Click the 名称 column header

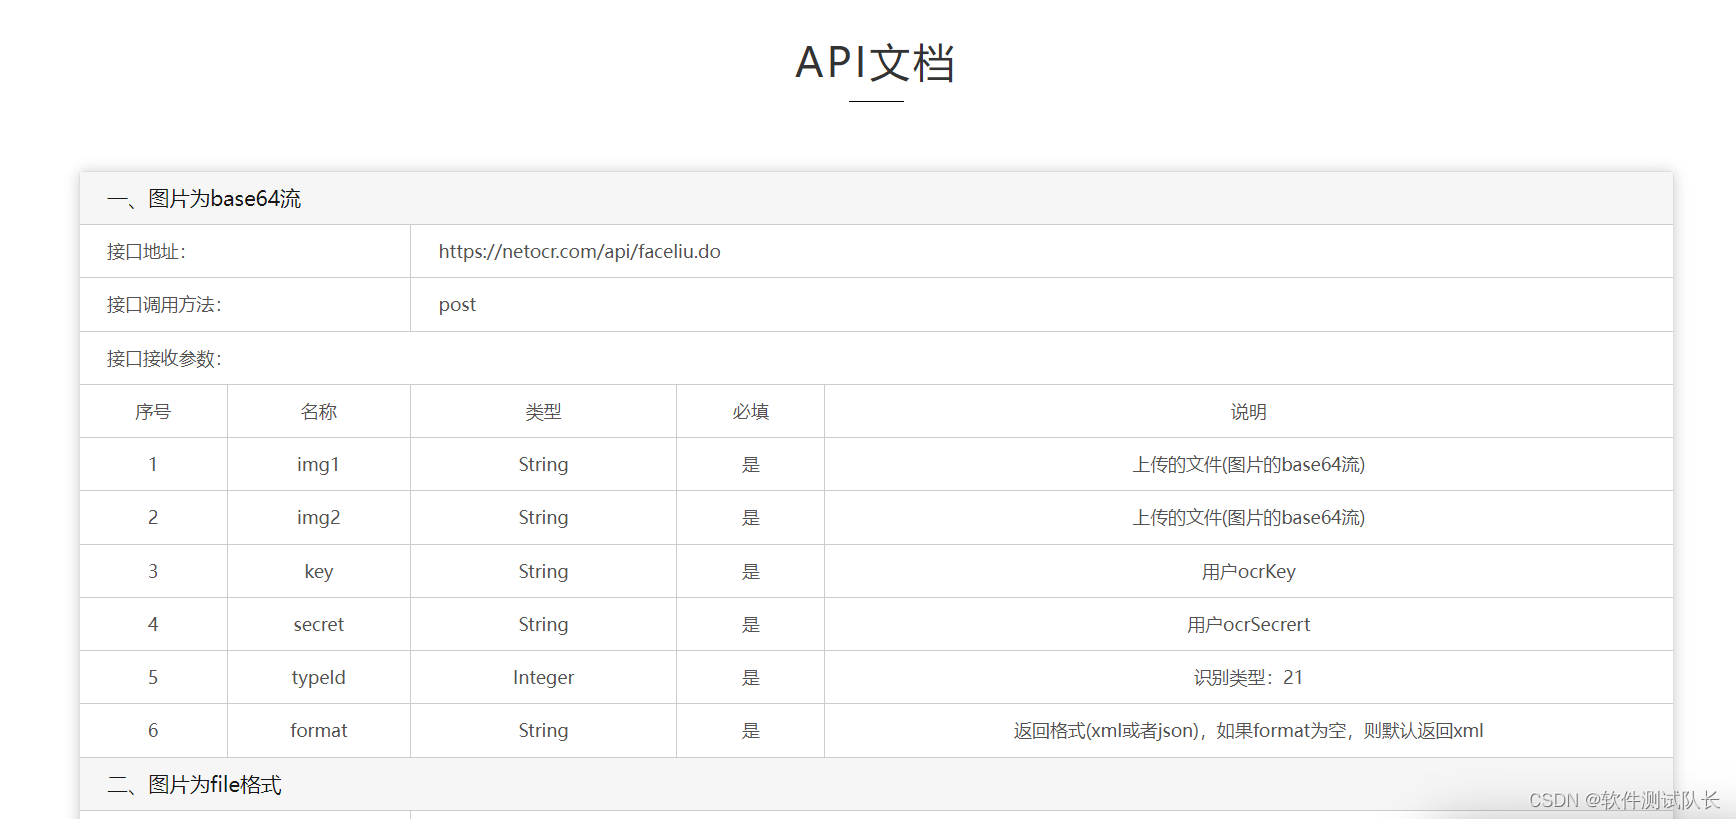pyautogui.click(x=319, y=411)
